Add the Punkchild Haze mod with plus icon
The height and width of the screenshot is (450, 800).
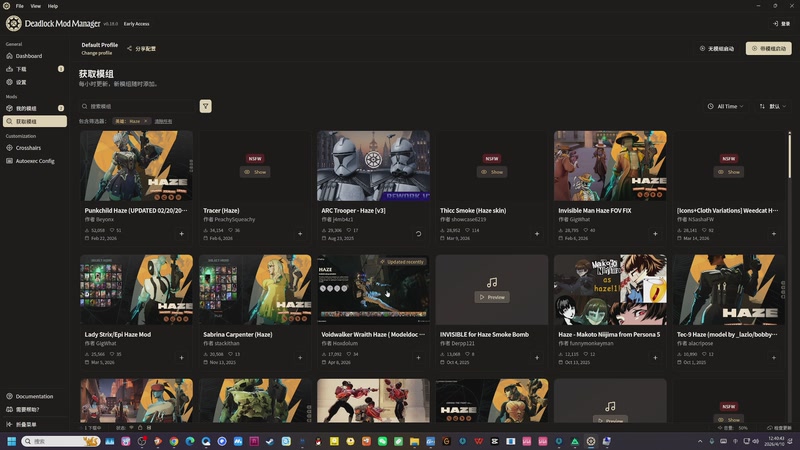tap(182, 234)
